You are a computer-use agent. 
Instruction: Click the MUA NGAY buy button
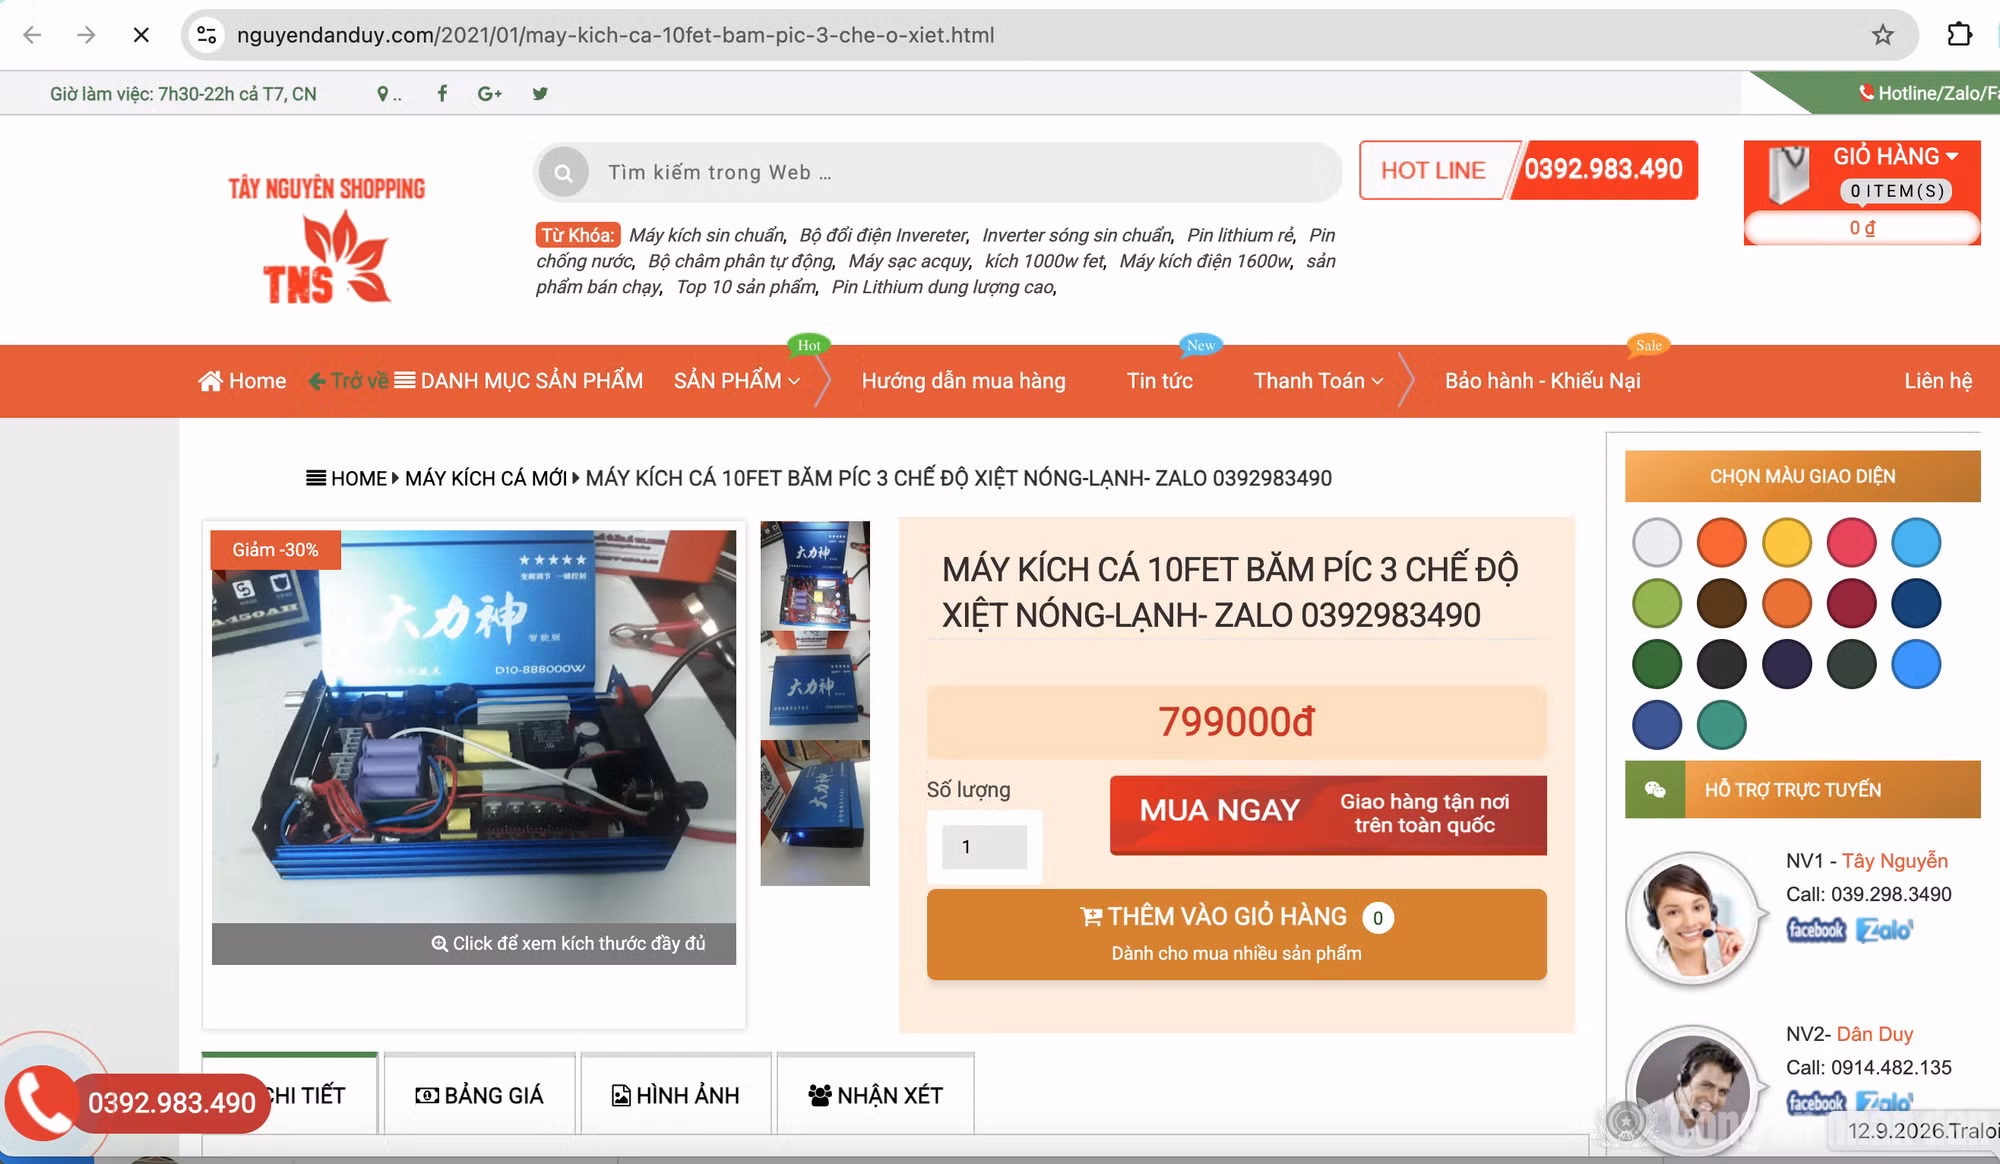1328,814
